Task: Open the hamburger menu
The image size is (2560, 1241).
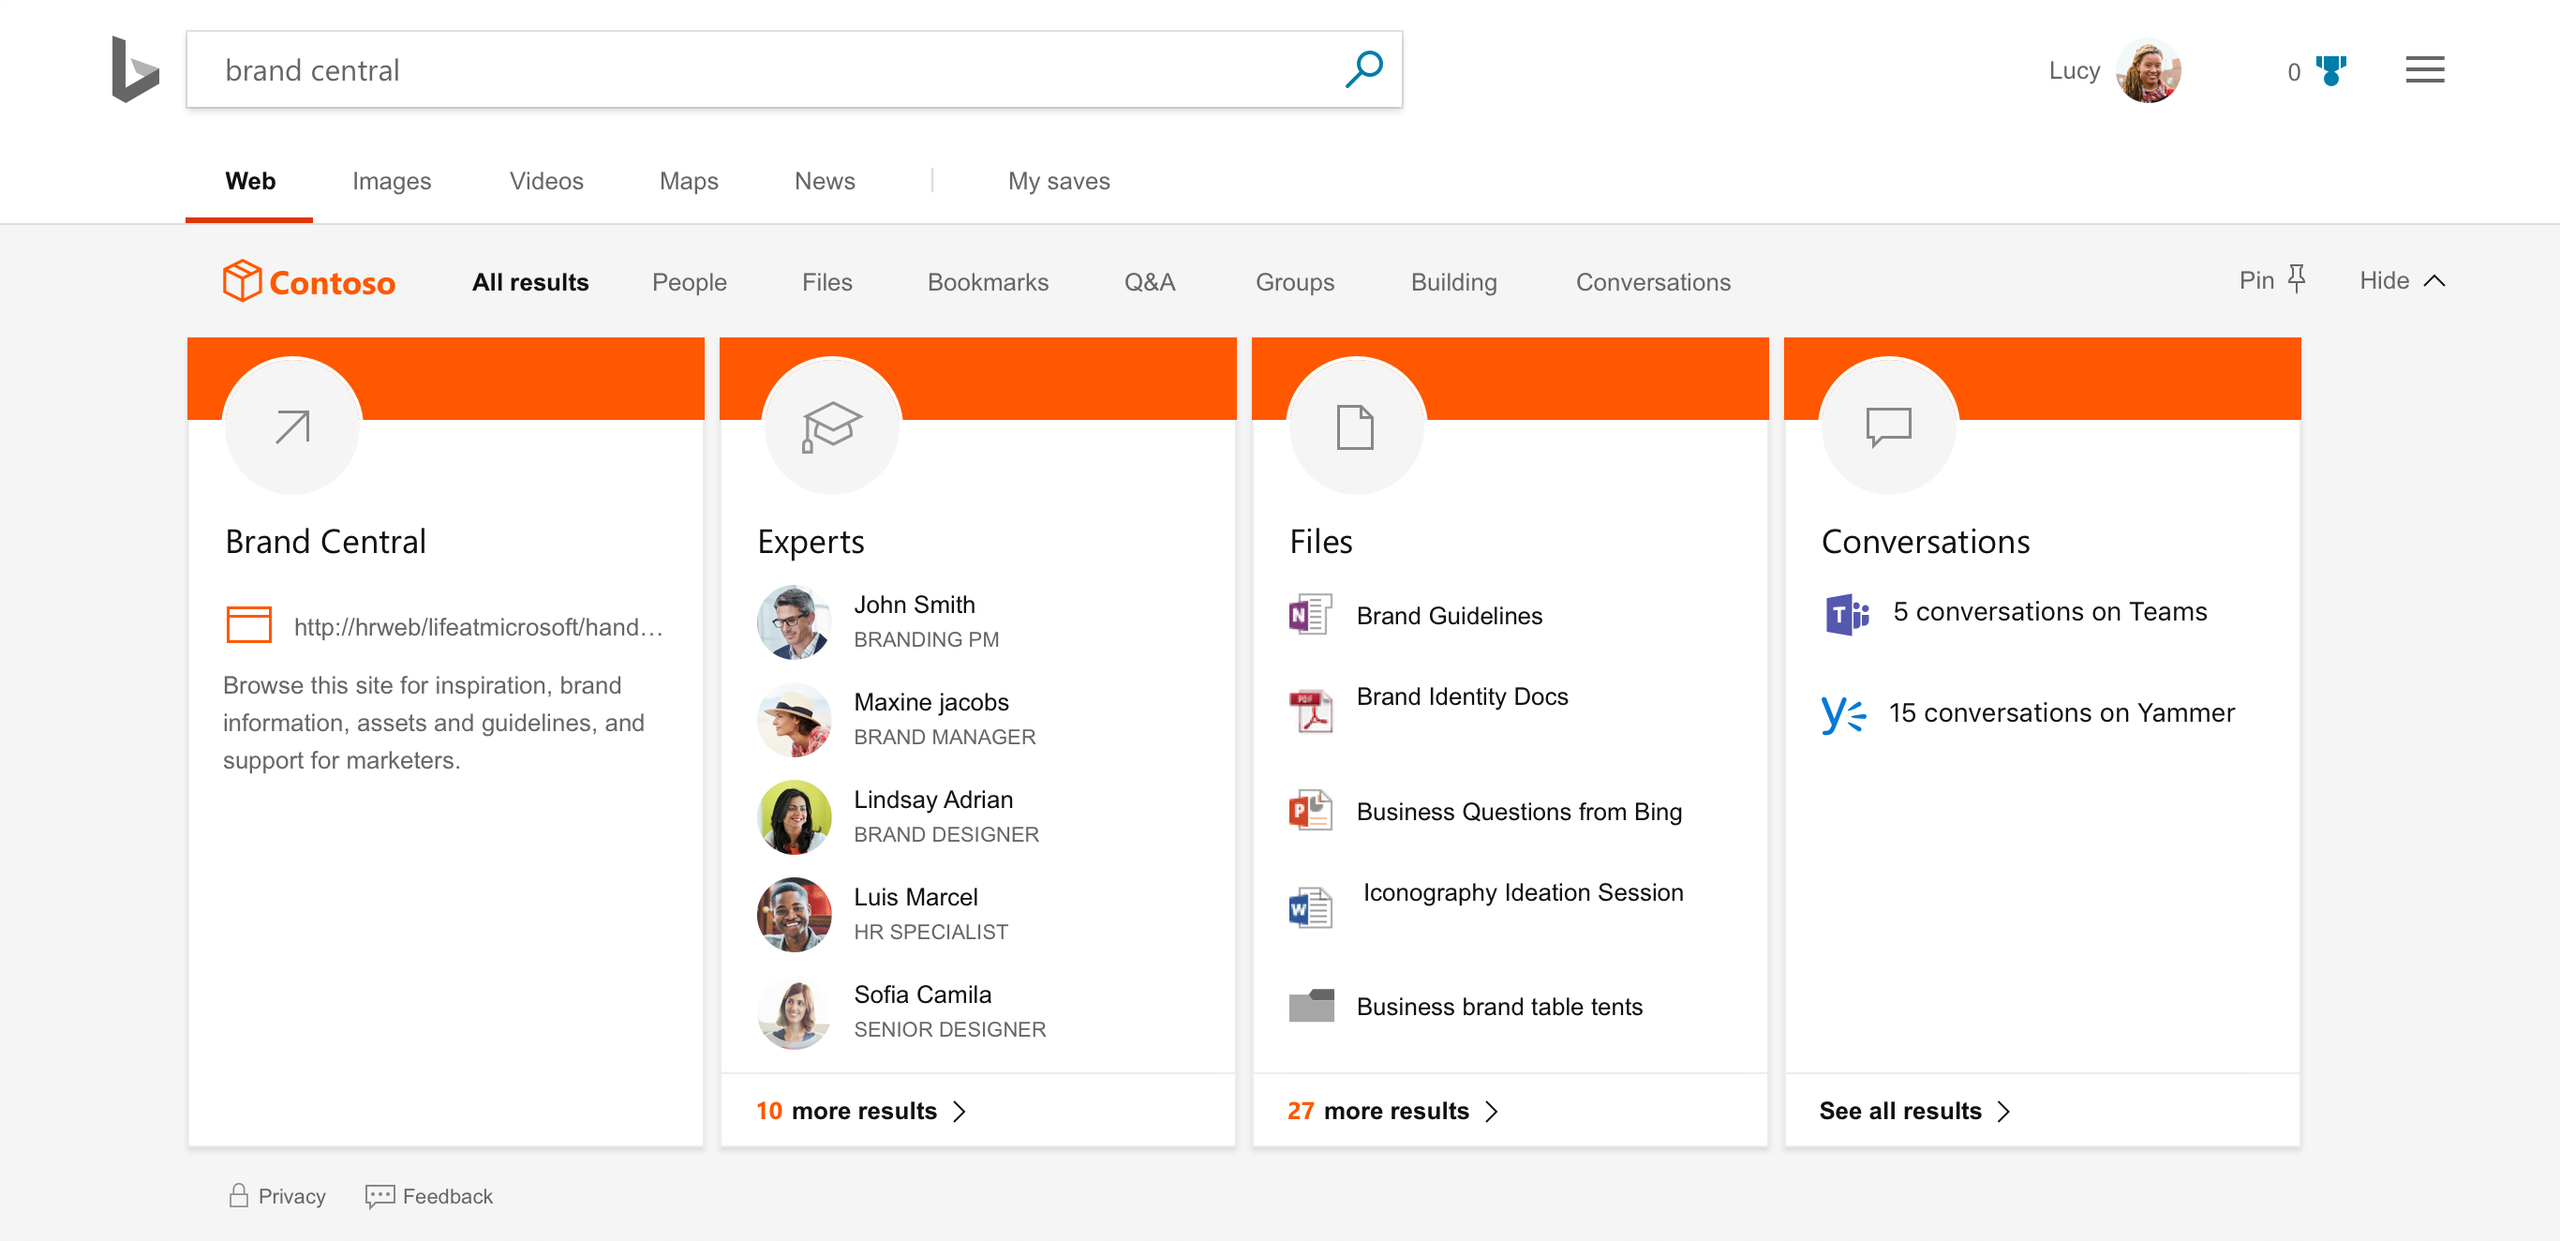Action: (2425, 70)
